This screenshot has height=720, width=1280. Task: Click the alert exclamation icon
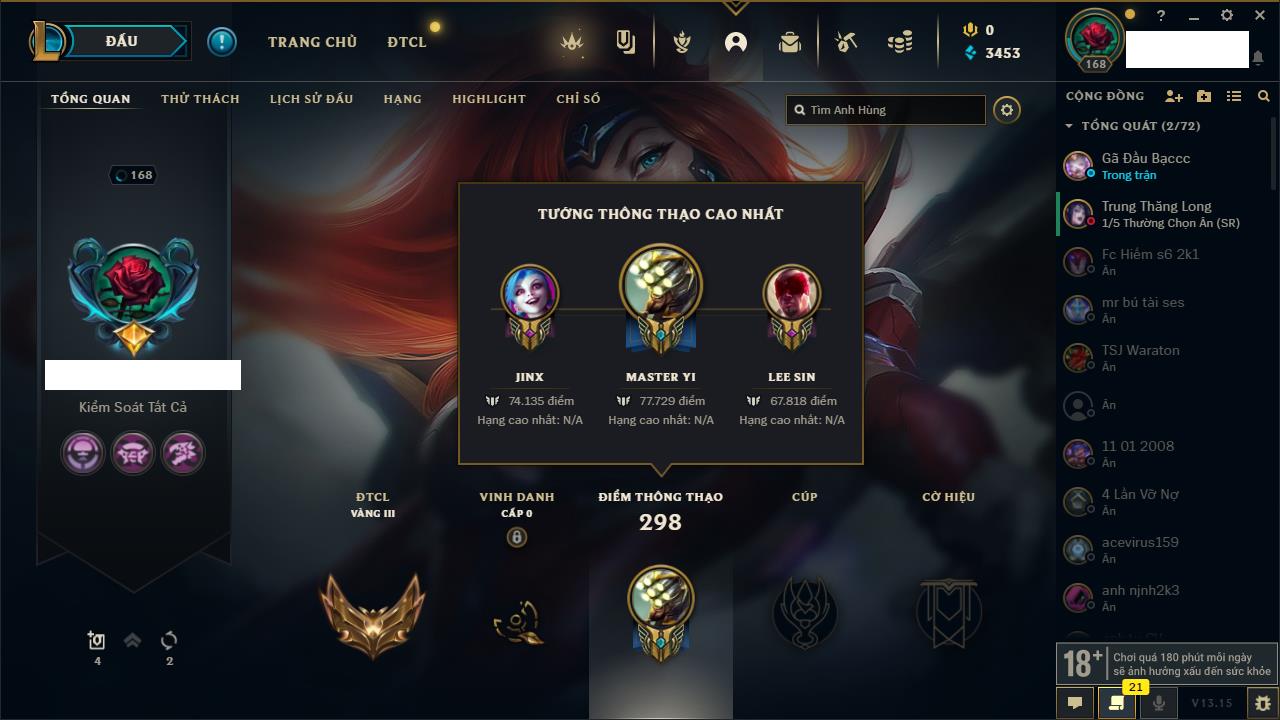(x=222, y=41)
